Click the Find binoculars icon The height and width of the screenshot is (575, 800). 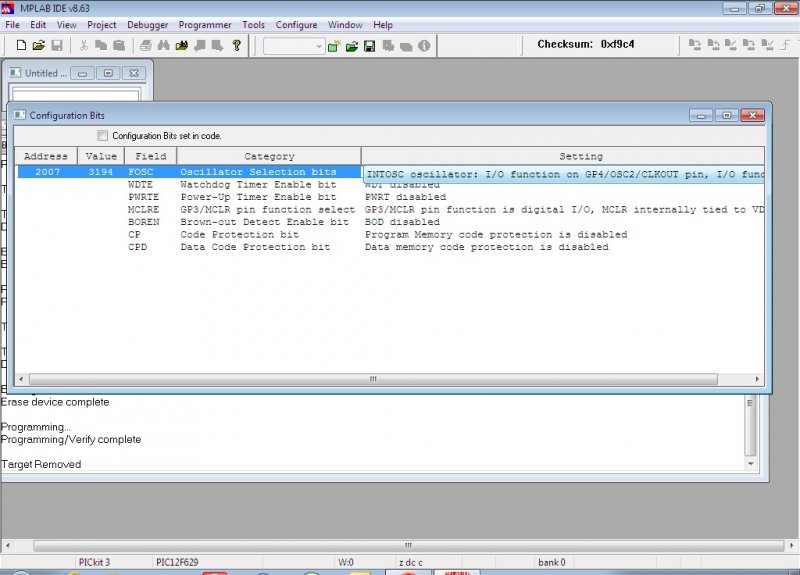coord(163,45)
